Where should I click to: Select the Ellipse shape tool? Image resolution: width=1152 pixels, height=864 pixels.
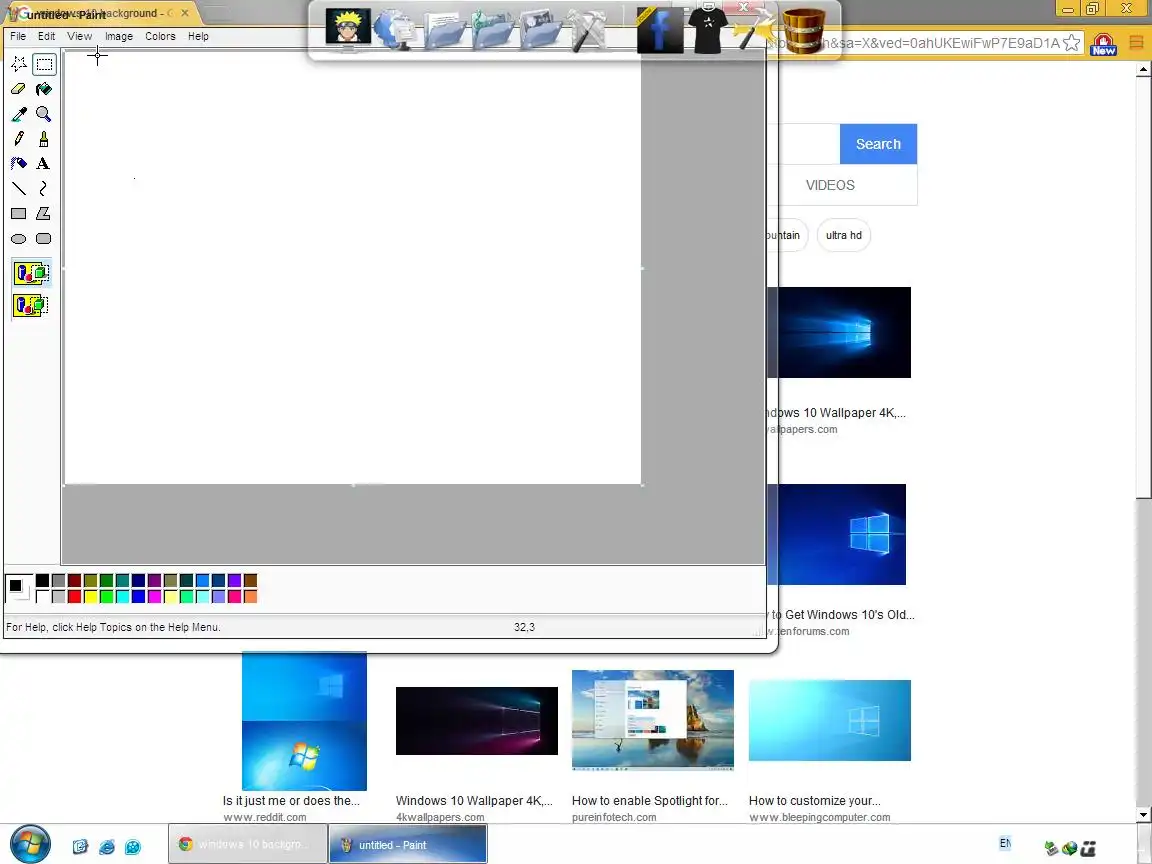(x=19, y=239)
